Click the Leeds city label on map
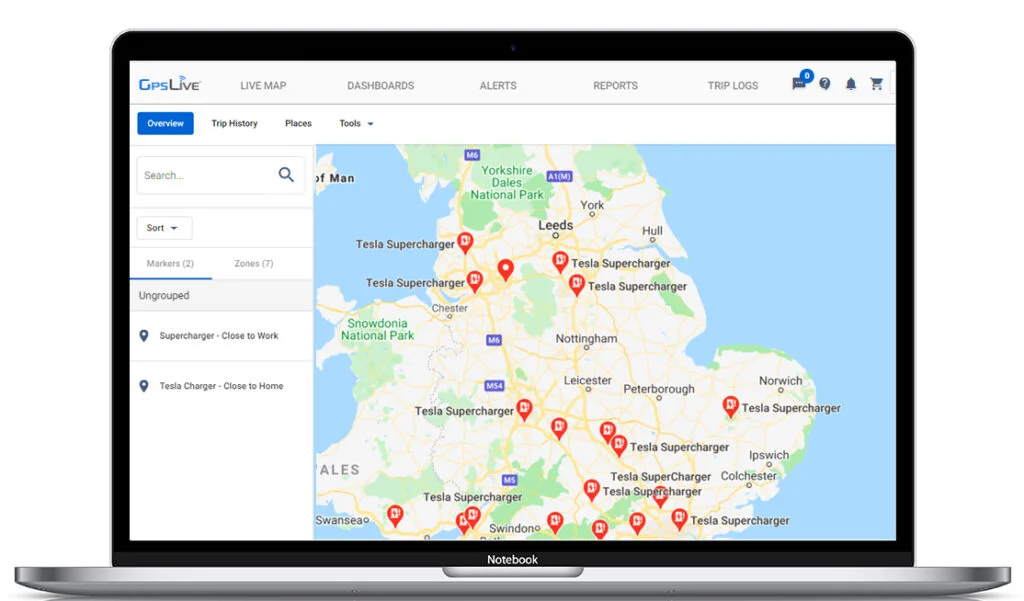This screenshot has width=1024, height=601. 556,225
